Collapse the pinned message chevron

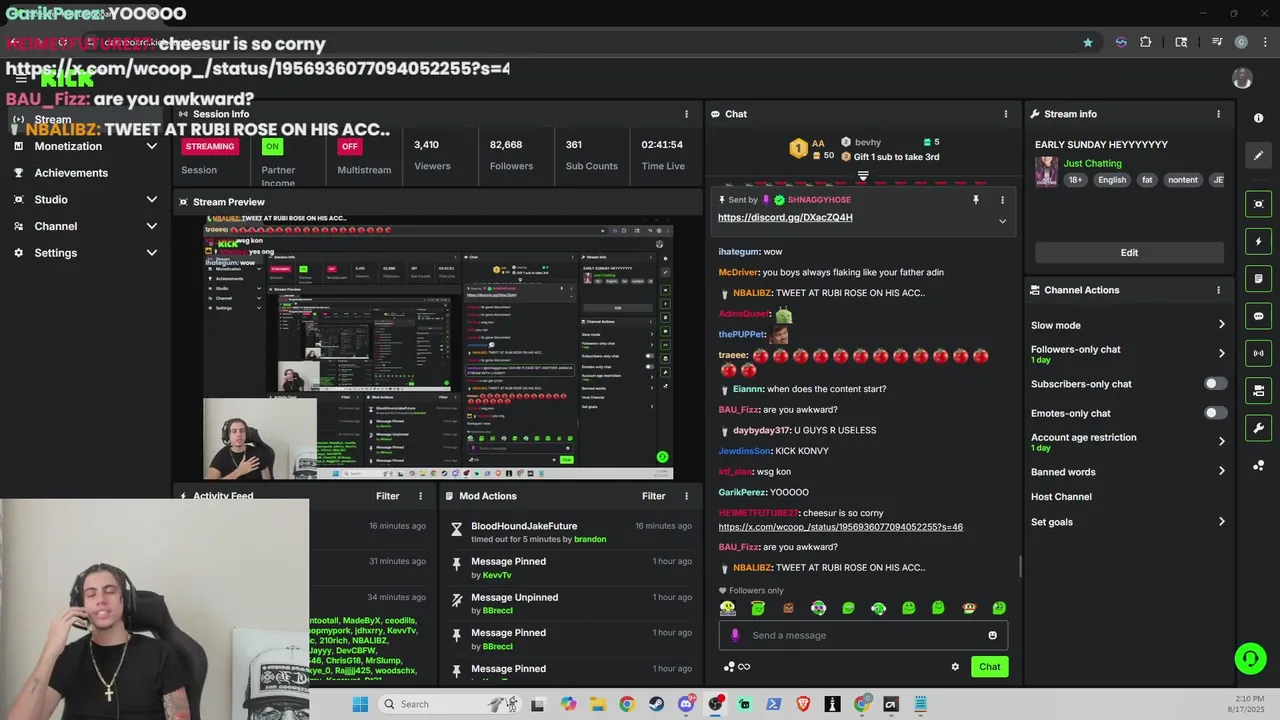pyautogui.click(x=1002, y=221)
